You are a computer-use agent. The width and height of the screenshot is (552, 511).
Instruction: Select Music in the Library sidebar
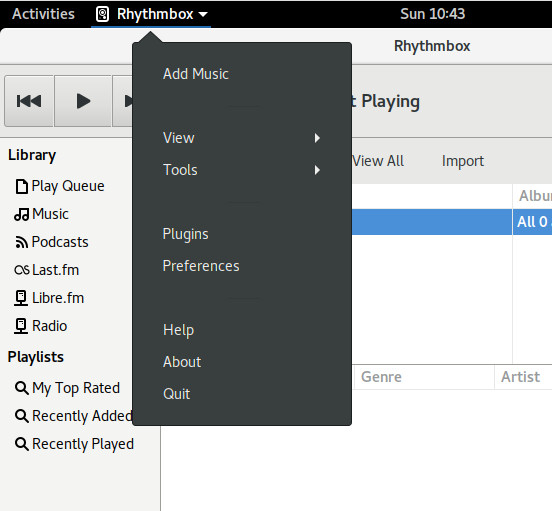(x=41, y=214)
